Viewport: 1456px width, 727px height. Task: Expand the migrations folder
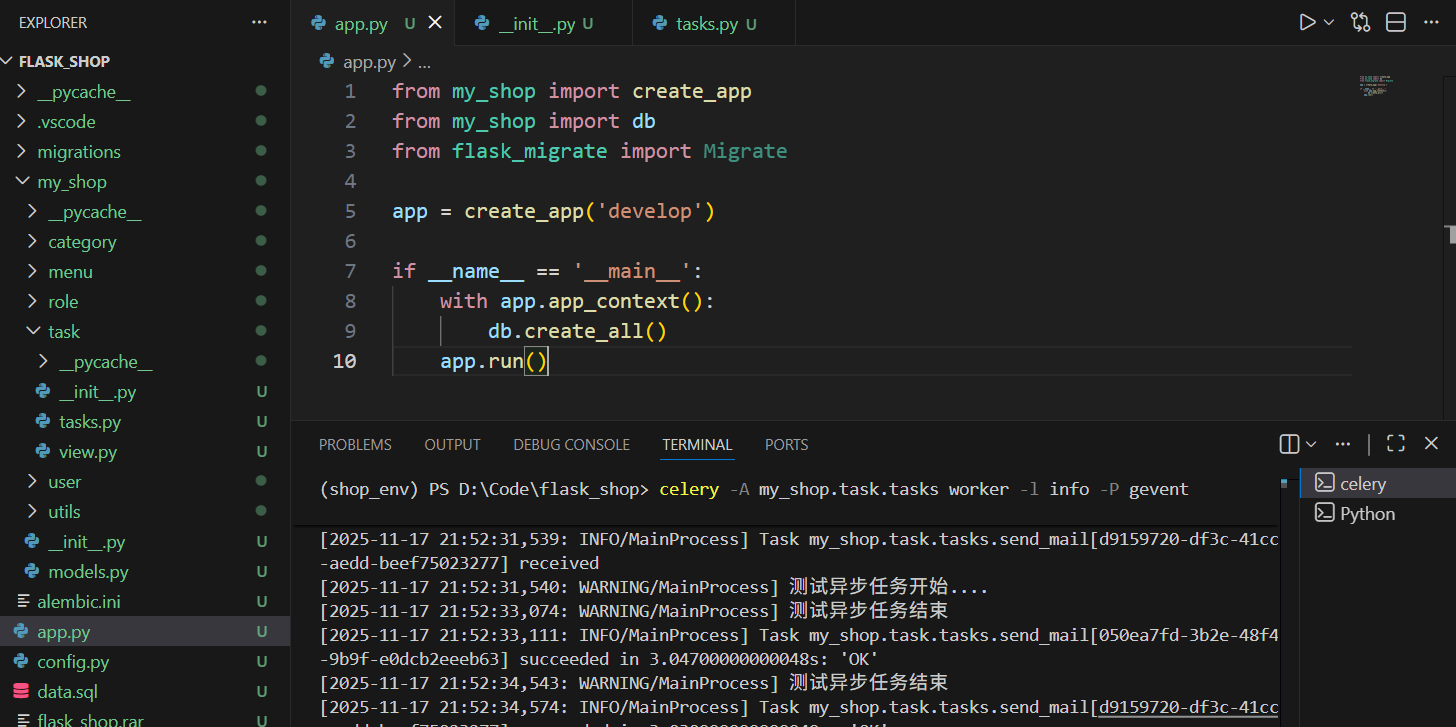point(145,152)
